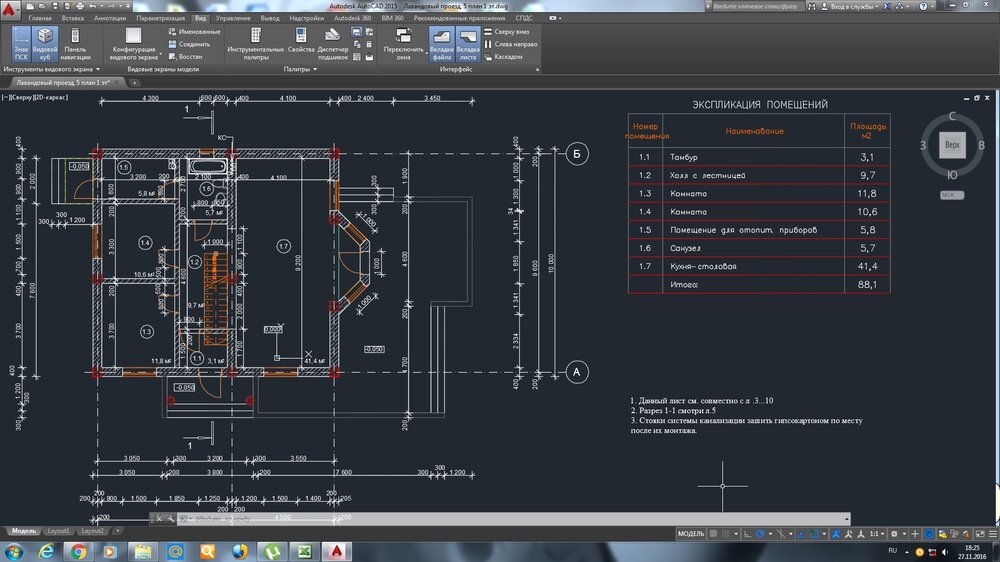Viewport: 1000px width, 562px height.
Task: Open Sheet Set Manager (Диспетчер подшивок)
Action: tap(333, 44)
